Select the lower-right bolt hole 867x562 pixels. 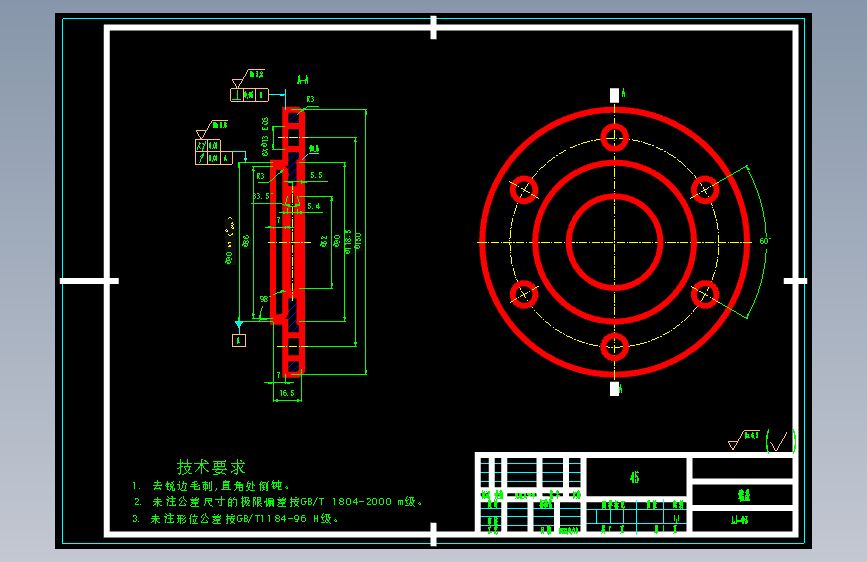(705, 294)
